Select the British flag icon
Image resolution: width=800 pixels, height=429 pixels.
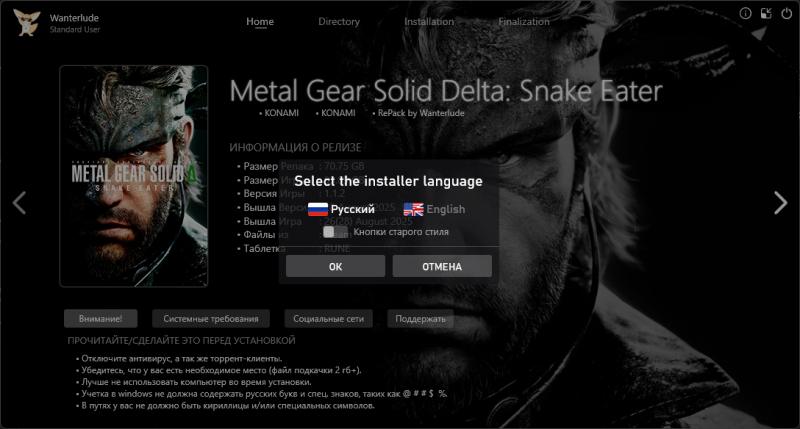(413, 209)
